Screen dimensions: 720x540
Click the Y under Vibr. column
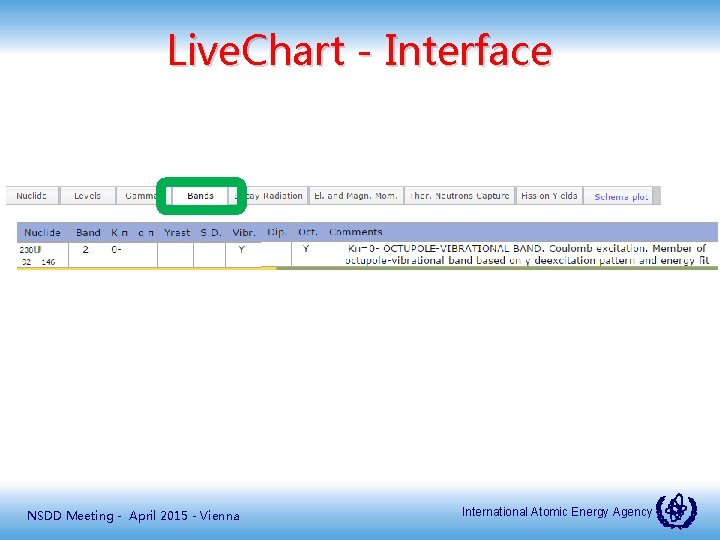click(242, 250)
